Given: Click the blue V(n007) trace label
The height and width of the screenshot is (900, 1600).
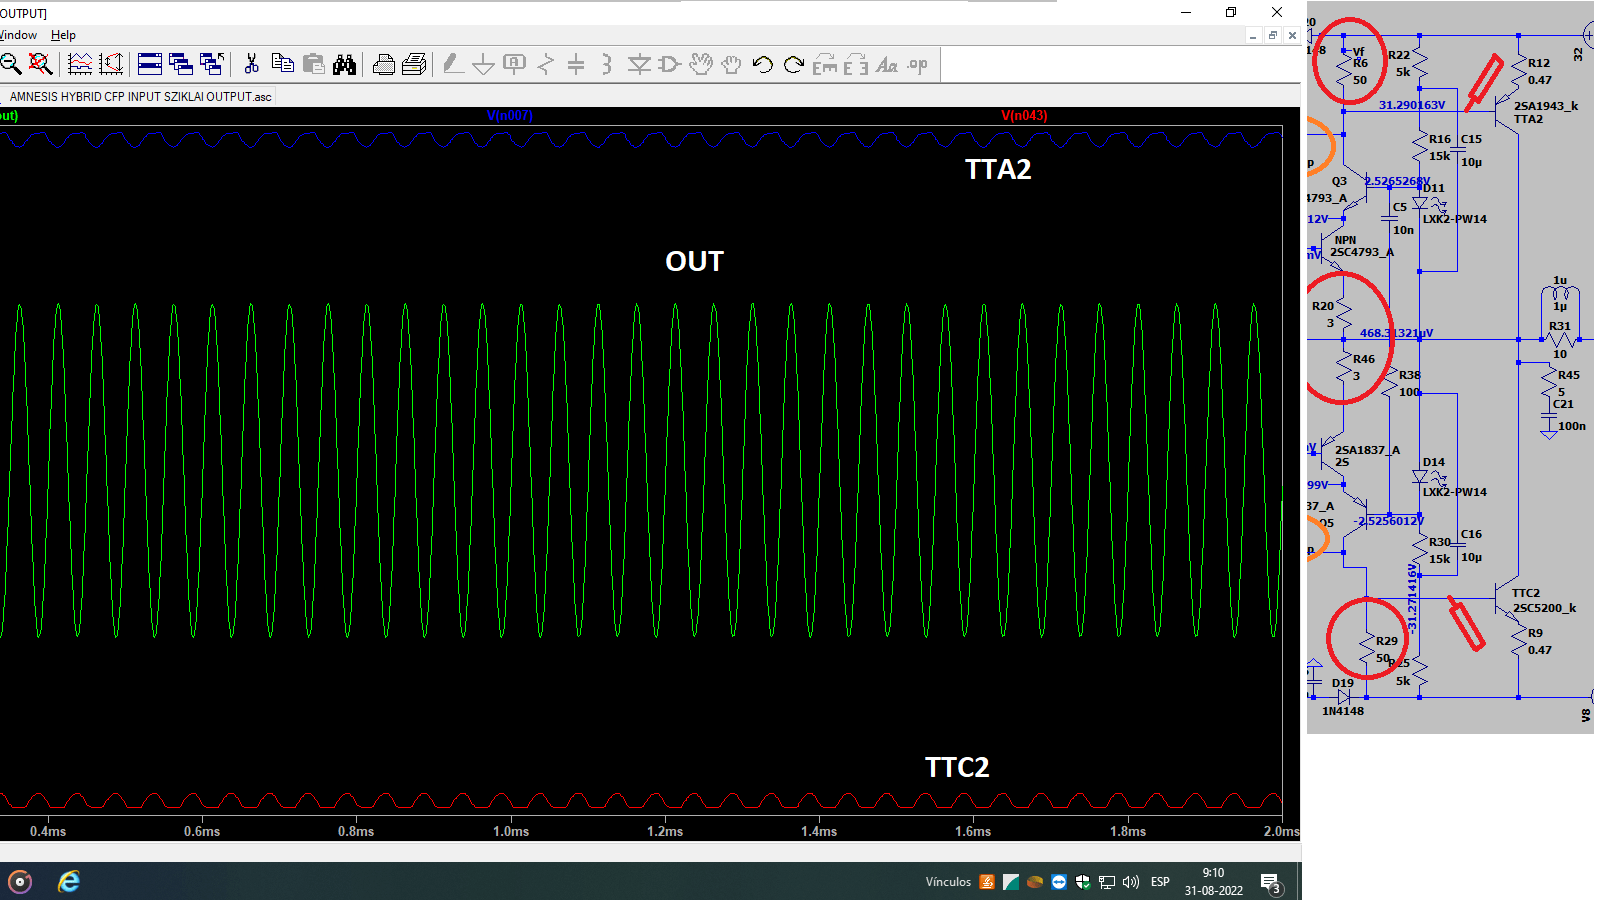Looking at the screenshot, I should pyautogui.click(x=510, y=116).
